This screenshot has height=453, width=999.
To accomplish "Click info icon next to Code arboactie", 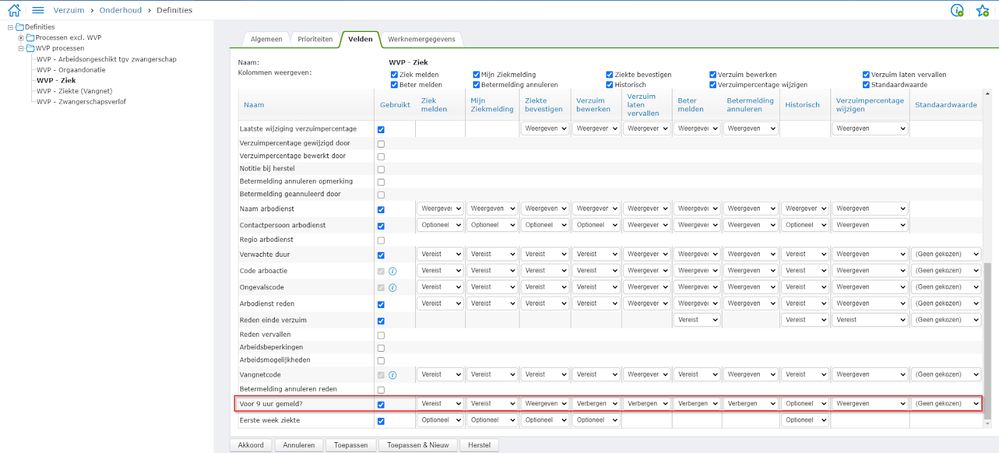I will [393, 271].
